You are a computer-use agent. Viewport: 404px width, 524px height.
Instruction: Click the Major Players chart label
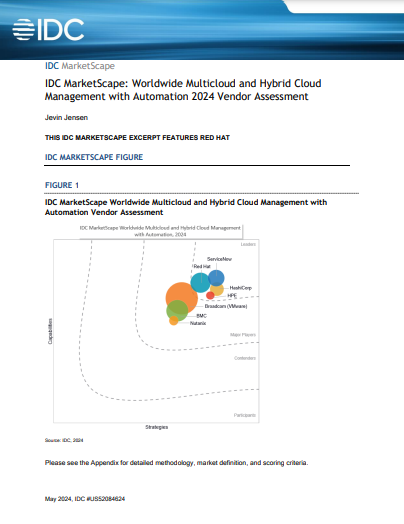243,335
